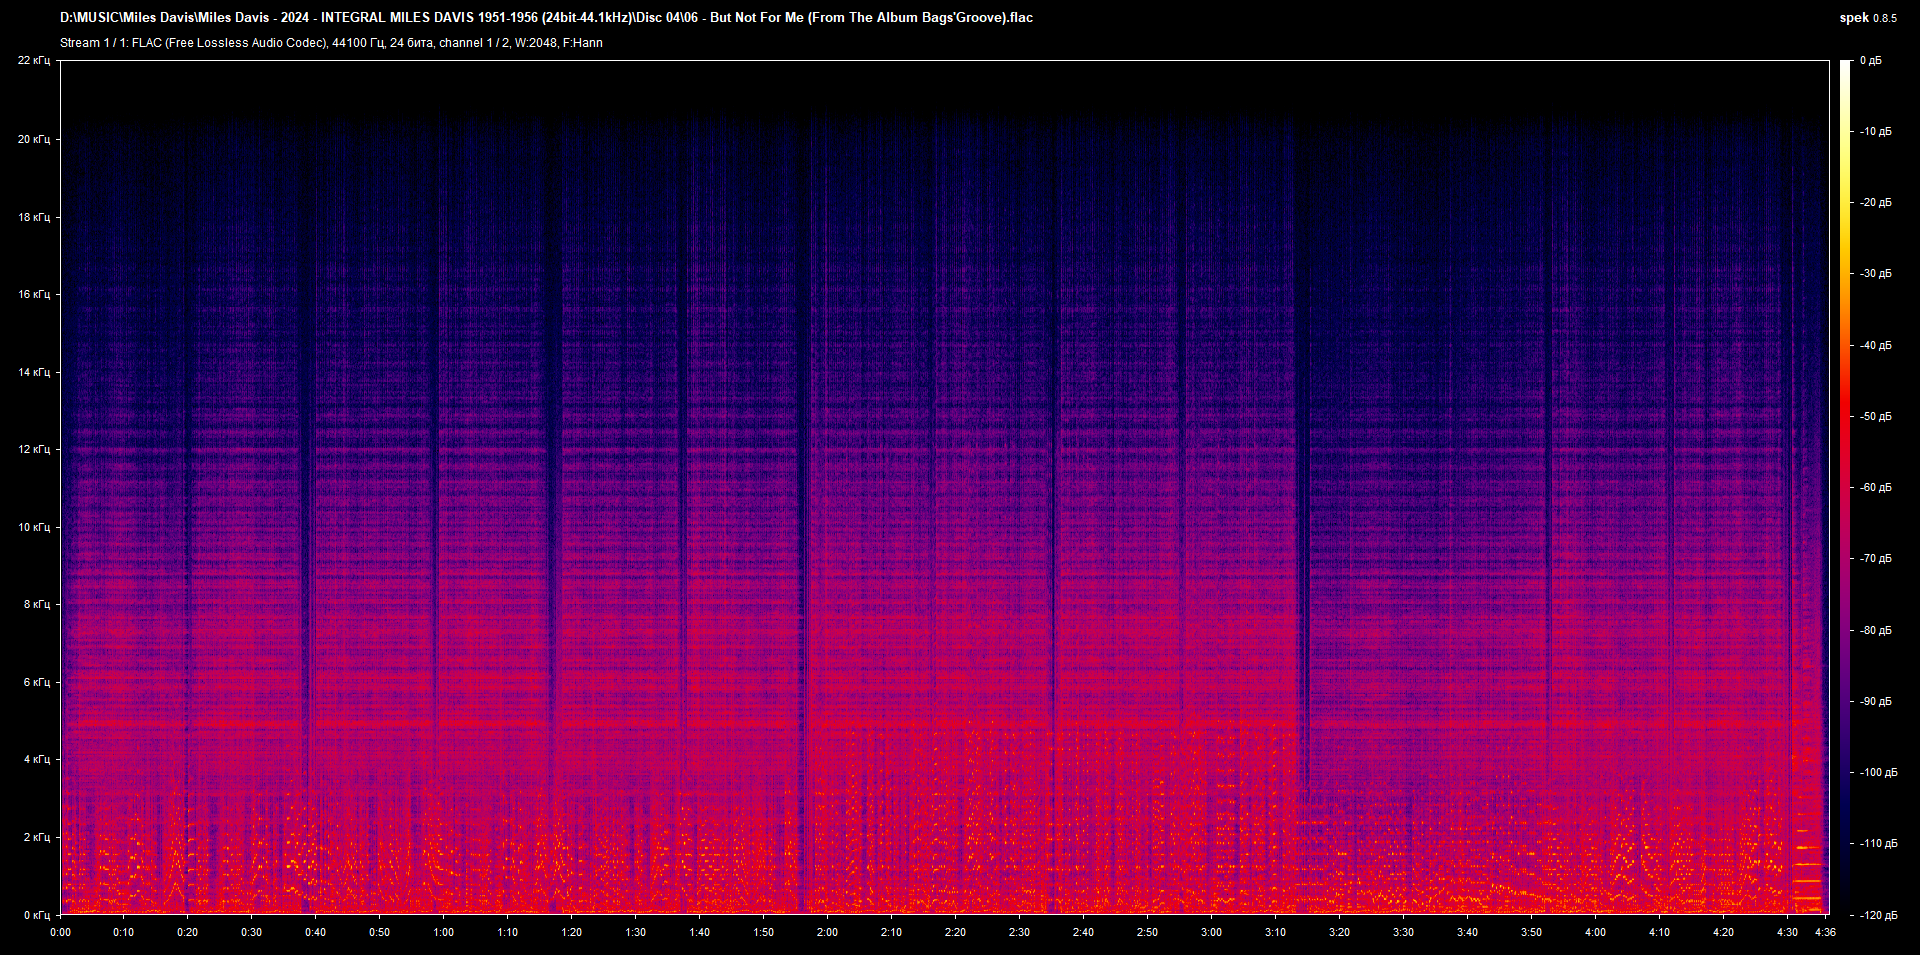1920x955 pixels.
Task: Click the '-10 дБ' level label
Action: pos(1875,131)
